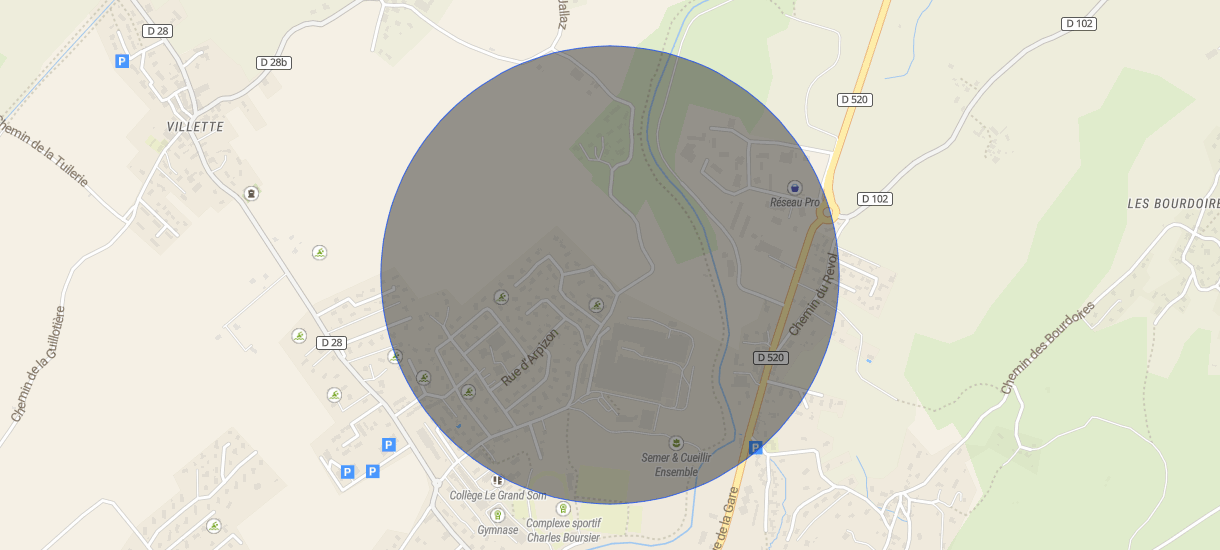The height and width of the screenshot is (550, 1220).
Task: Click the parking icon beside Chemin de la Gare
Action: [756, 448]
